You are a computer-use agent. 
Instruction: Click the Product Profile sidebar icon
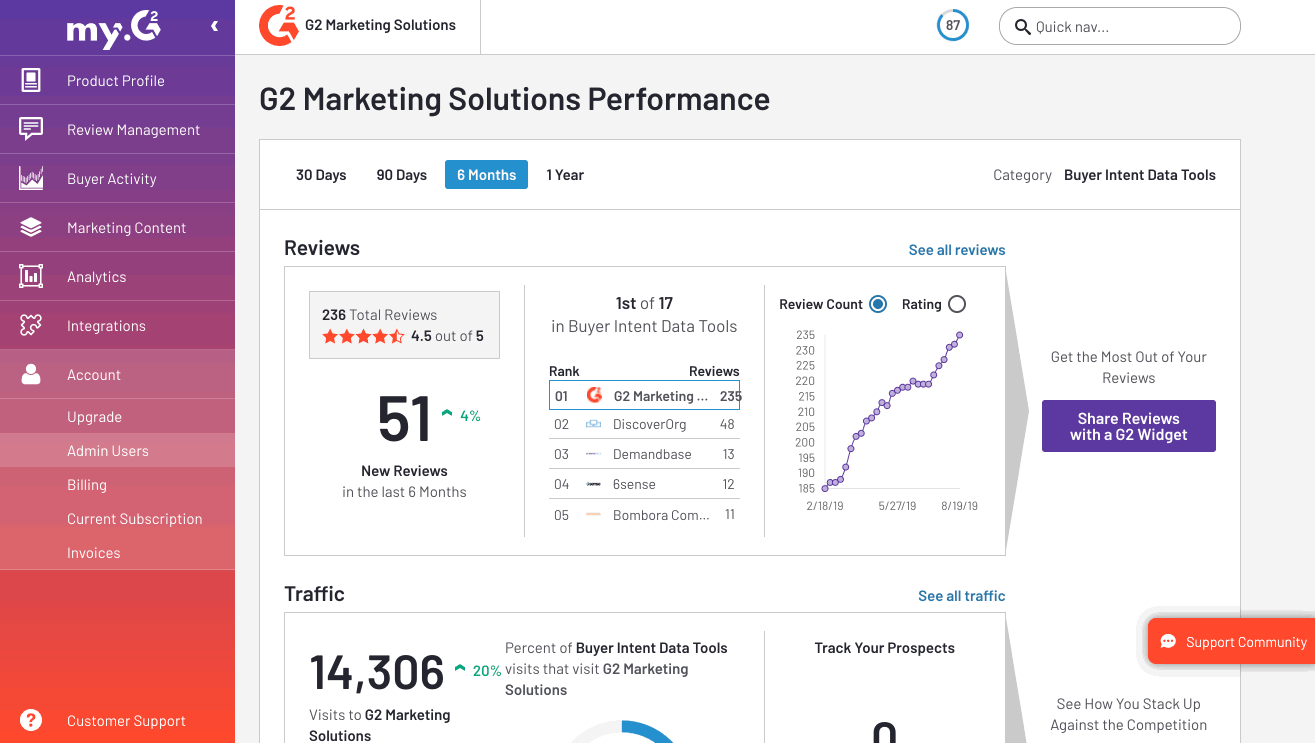coord(31,80)
